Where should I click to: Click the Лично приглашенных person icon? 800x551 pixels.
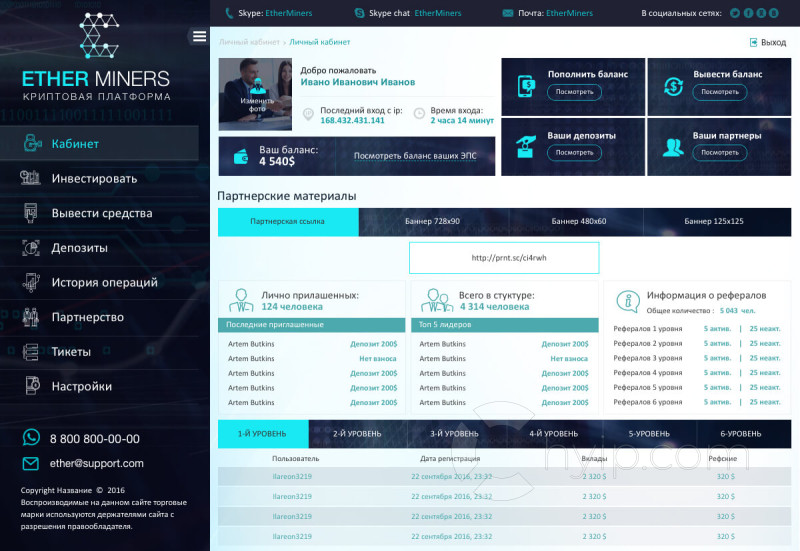click(241, 300)
